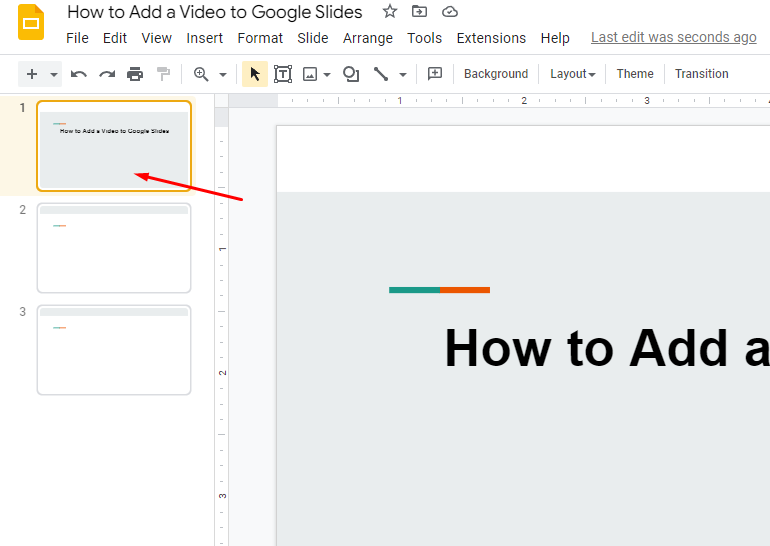
Task: Open version history via last edit link
Action: click(673, 37)
